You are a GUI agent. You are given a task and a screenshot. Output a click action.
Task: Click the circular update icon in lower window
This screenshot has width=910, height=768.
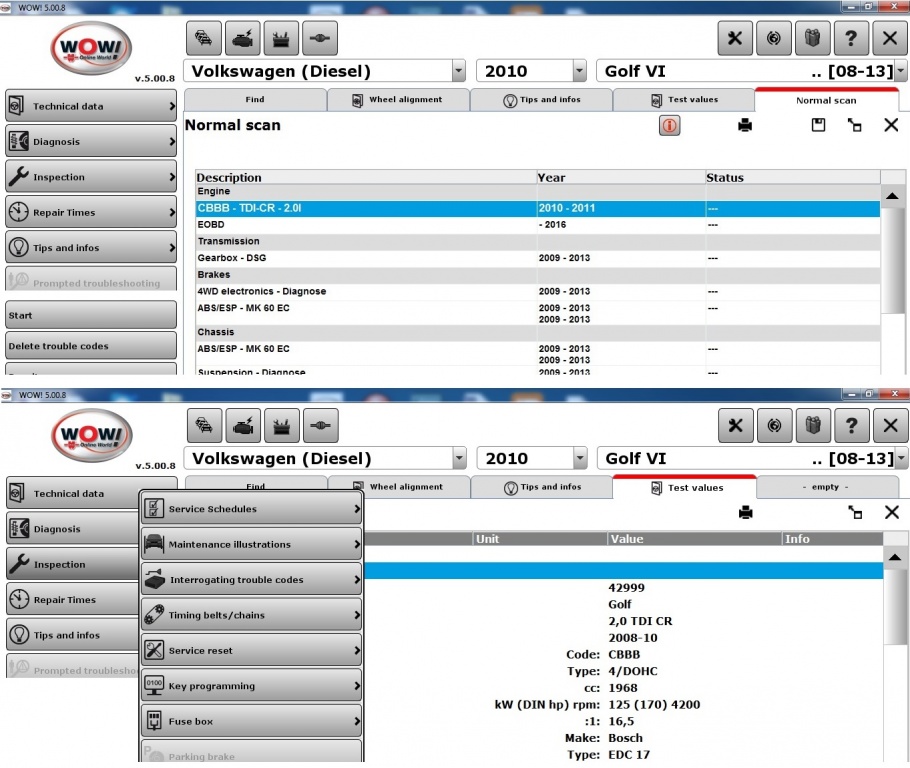774,426
